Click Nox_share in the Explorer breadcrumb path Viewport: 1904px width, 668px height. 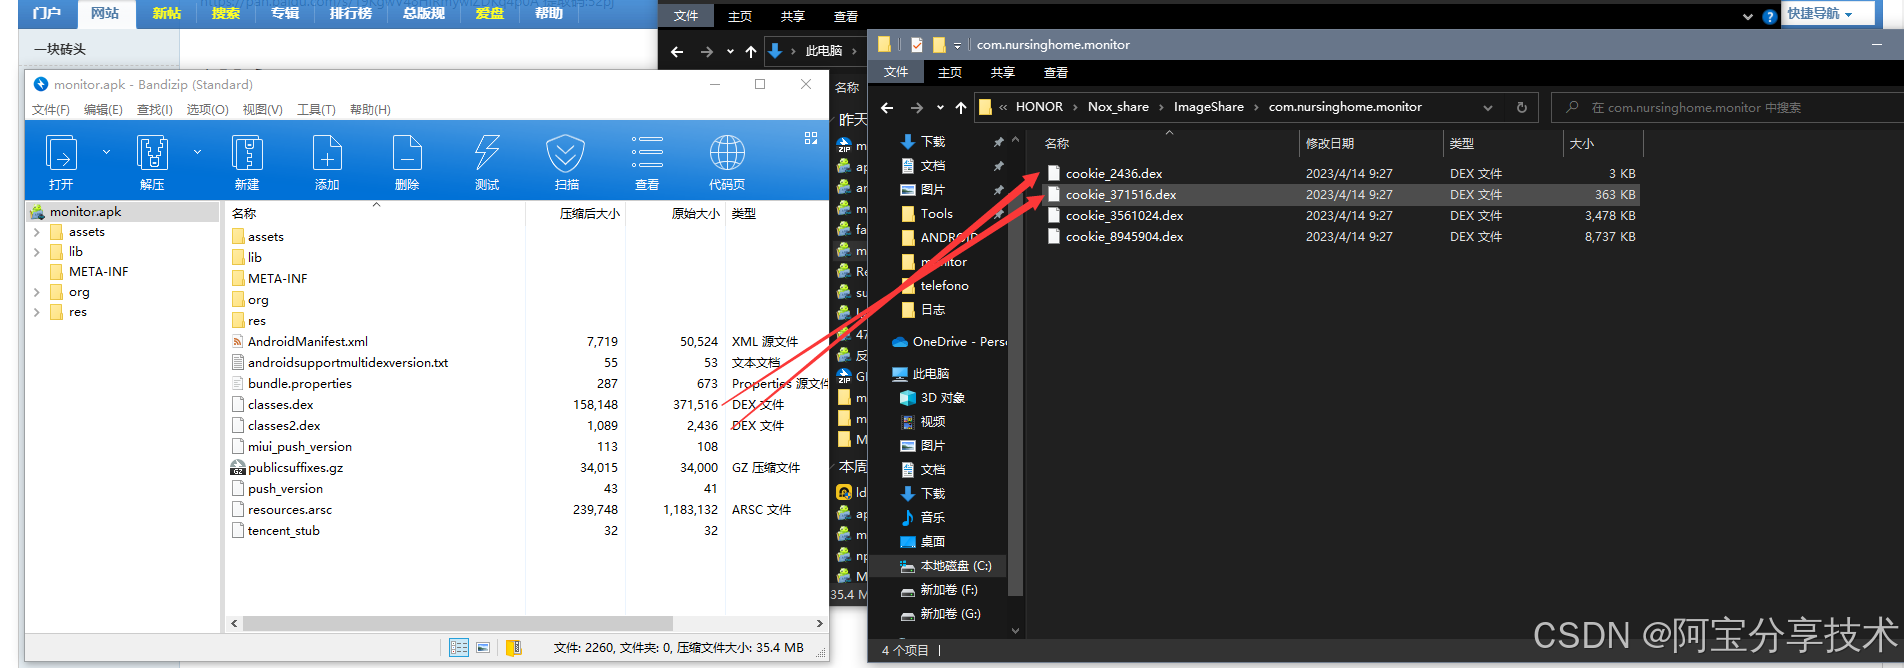point(1118,107)
